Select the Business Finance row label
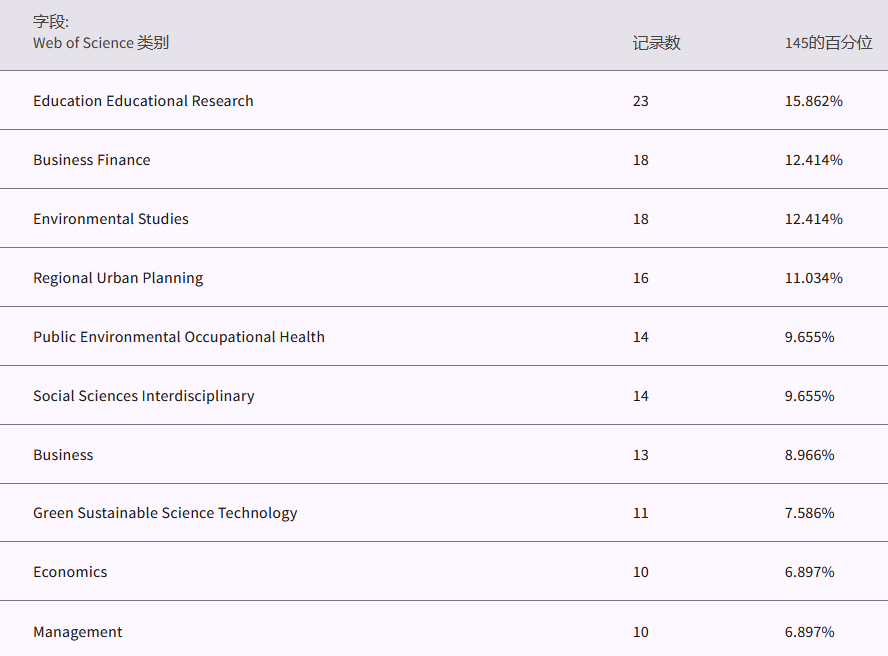Viewport: 888px width, 656px height. pos(92,160)
